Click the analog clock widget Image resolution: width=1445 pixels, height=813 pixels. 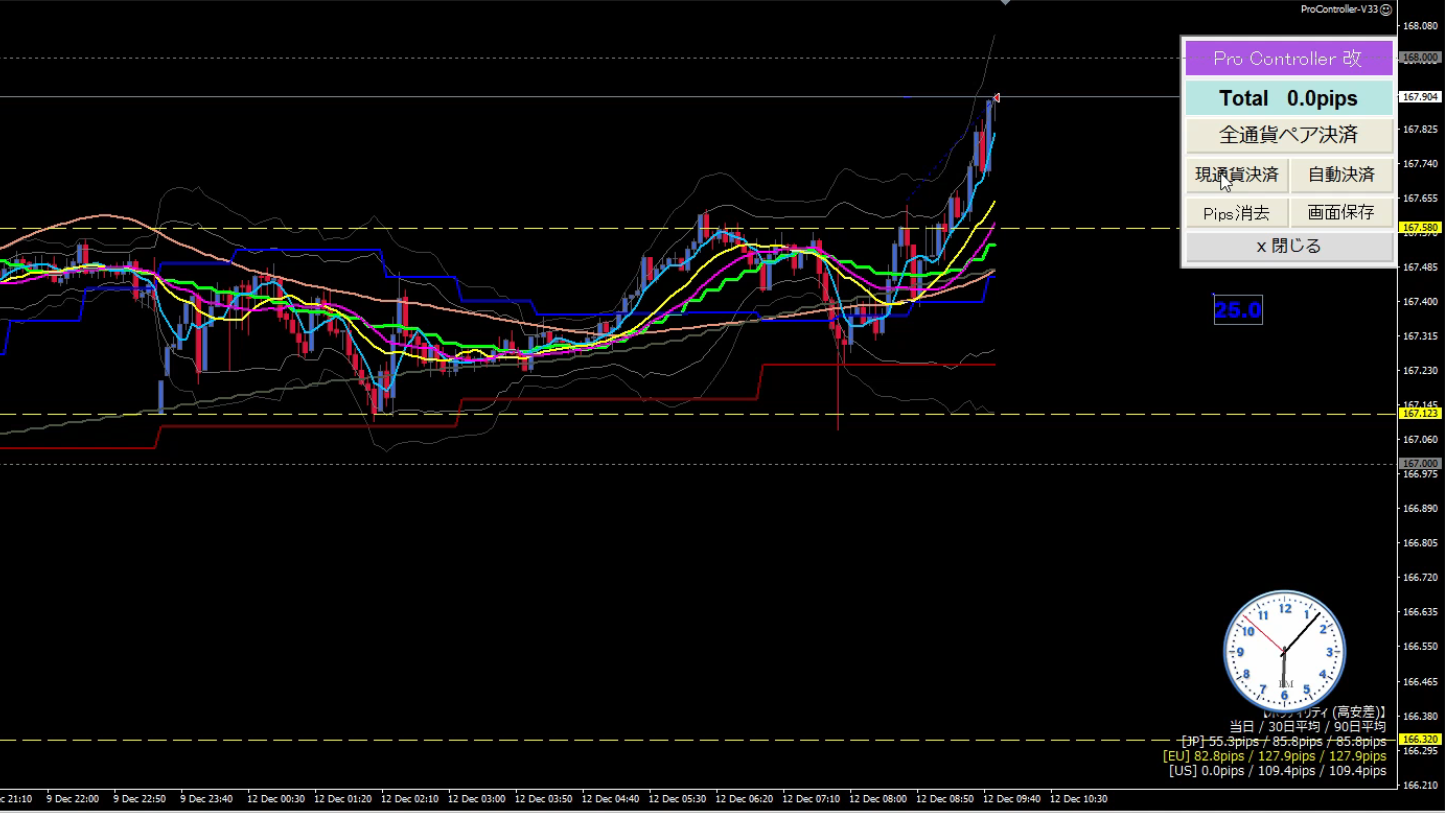click(1284, 651)
